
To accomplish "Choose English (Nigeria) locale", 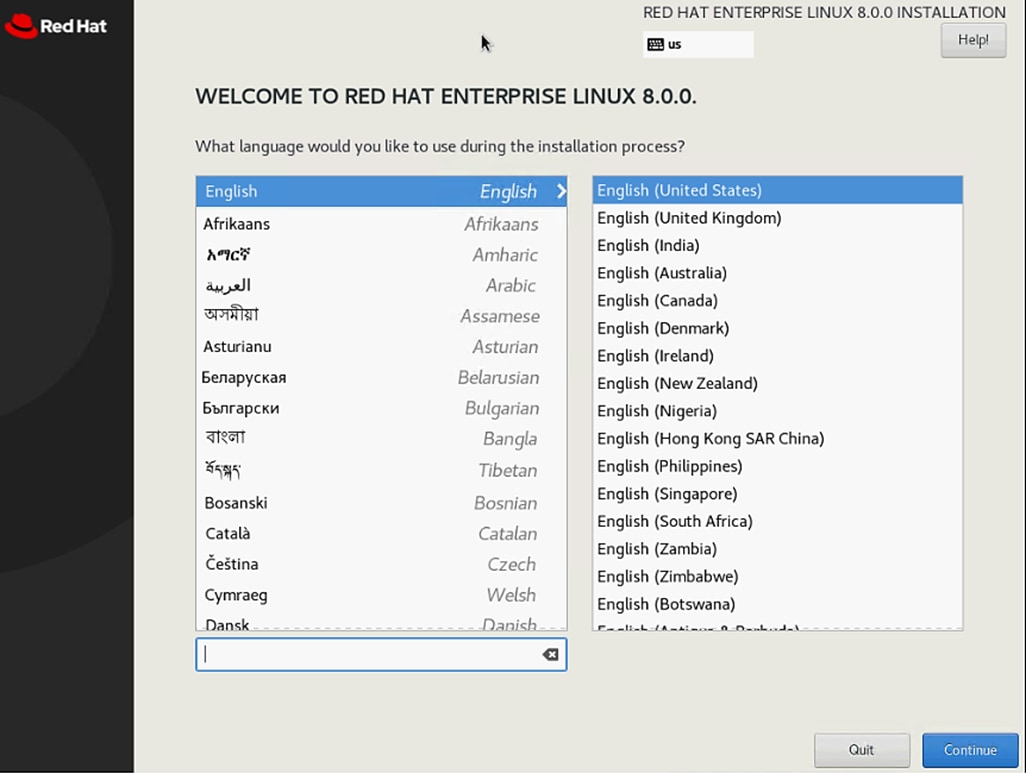I will pyautogui.click(x=777, y=411).
